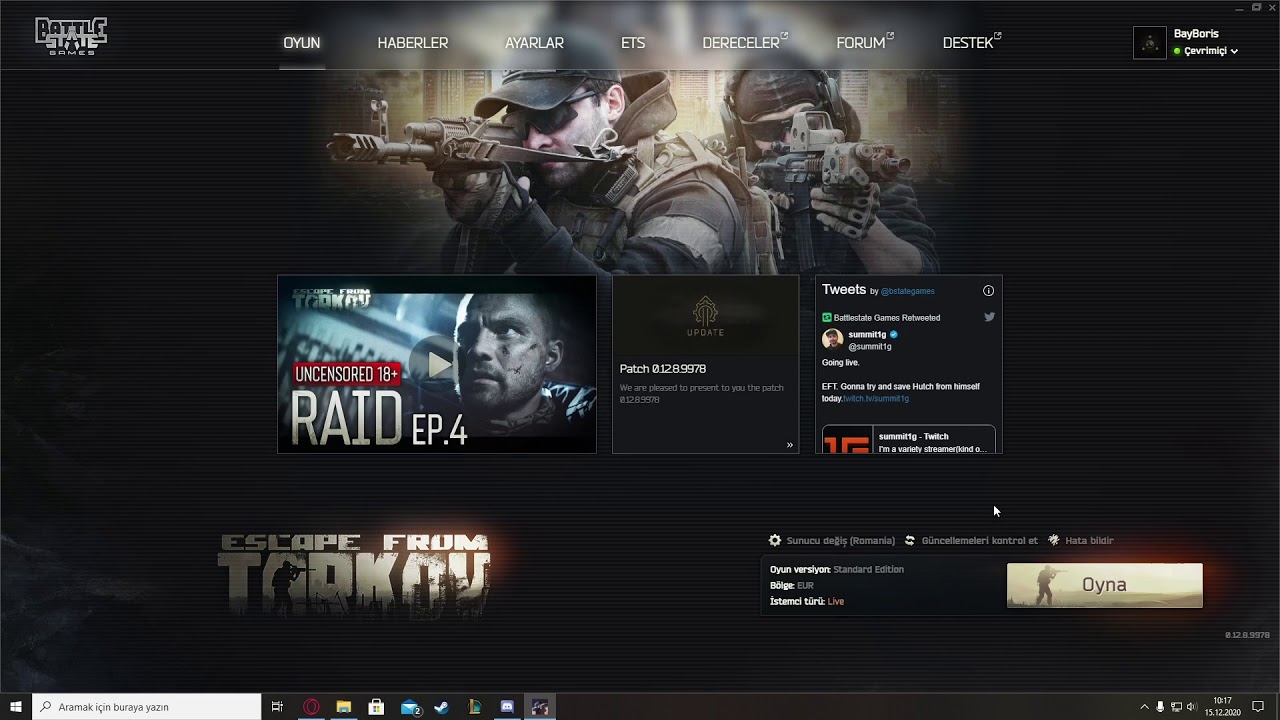Expand the patch news with double-arrow

[789, 445]
